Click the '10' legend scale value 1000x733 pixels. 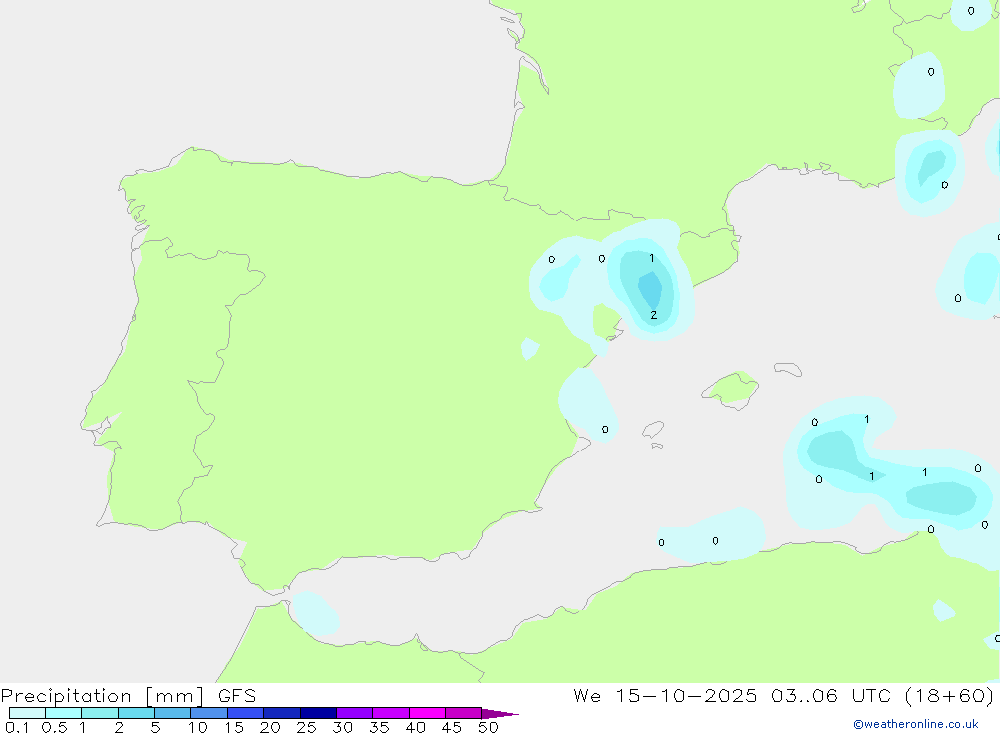198,727
